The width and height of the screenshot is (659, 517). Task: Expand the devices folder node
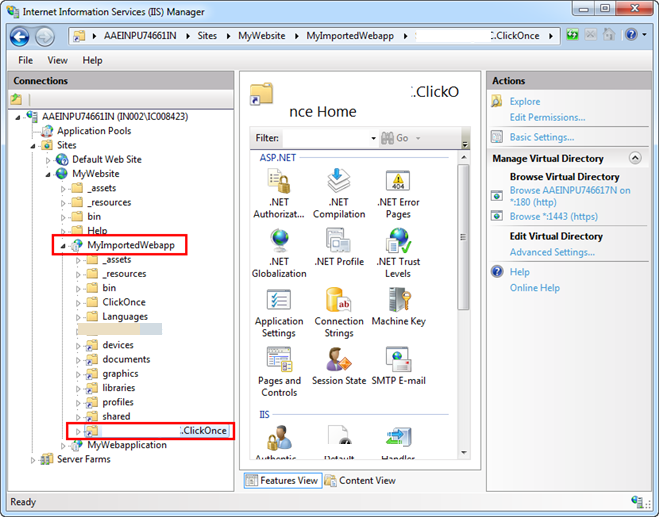click(x=79, y=346)
